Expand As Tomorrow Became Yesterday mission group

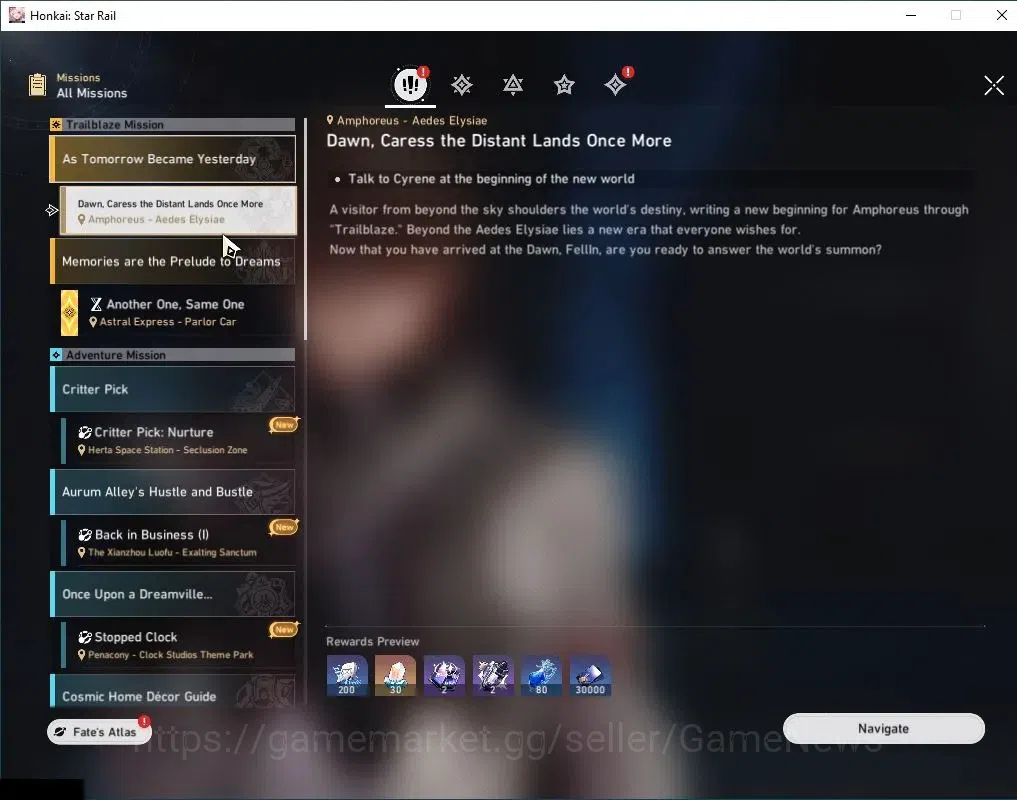pyautogui.click(x=173, y=159)
